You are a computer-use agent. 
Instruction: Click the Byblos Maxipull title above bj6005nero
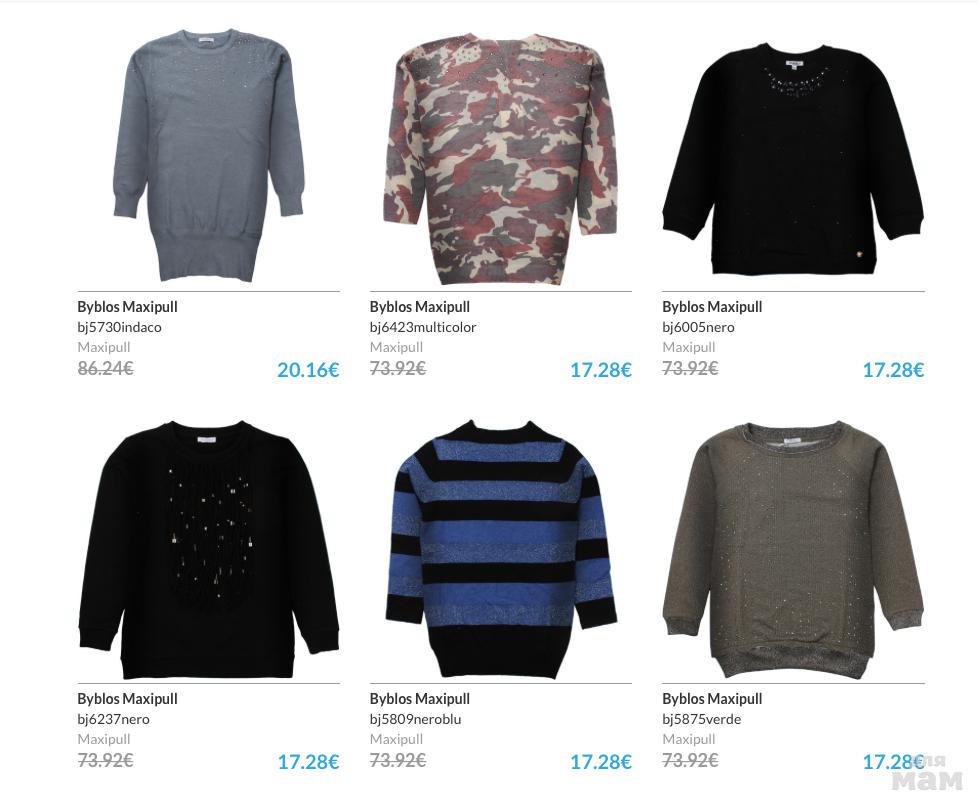point(712,307)
